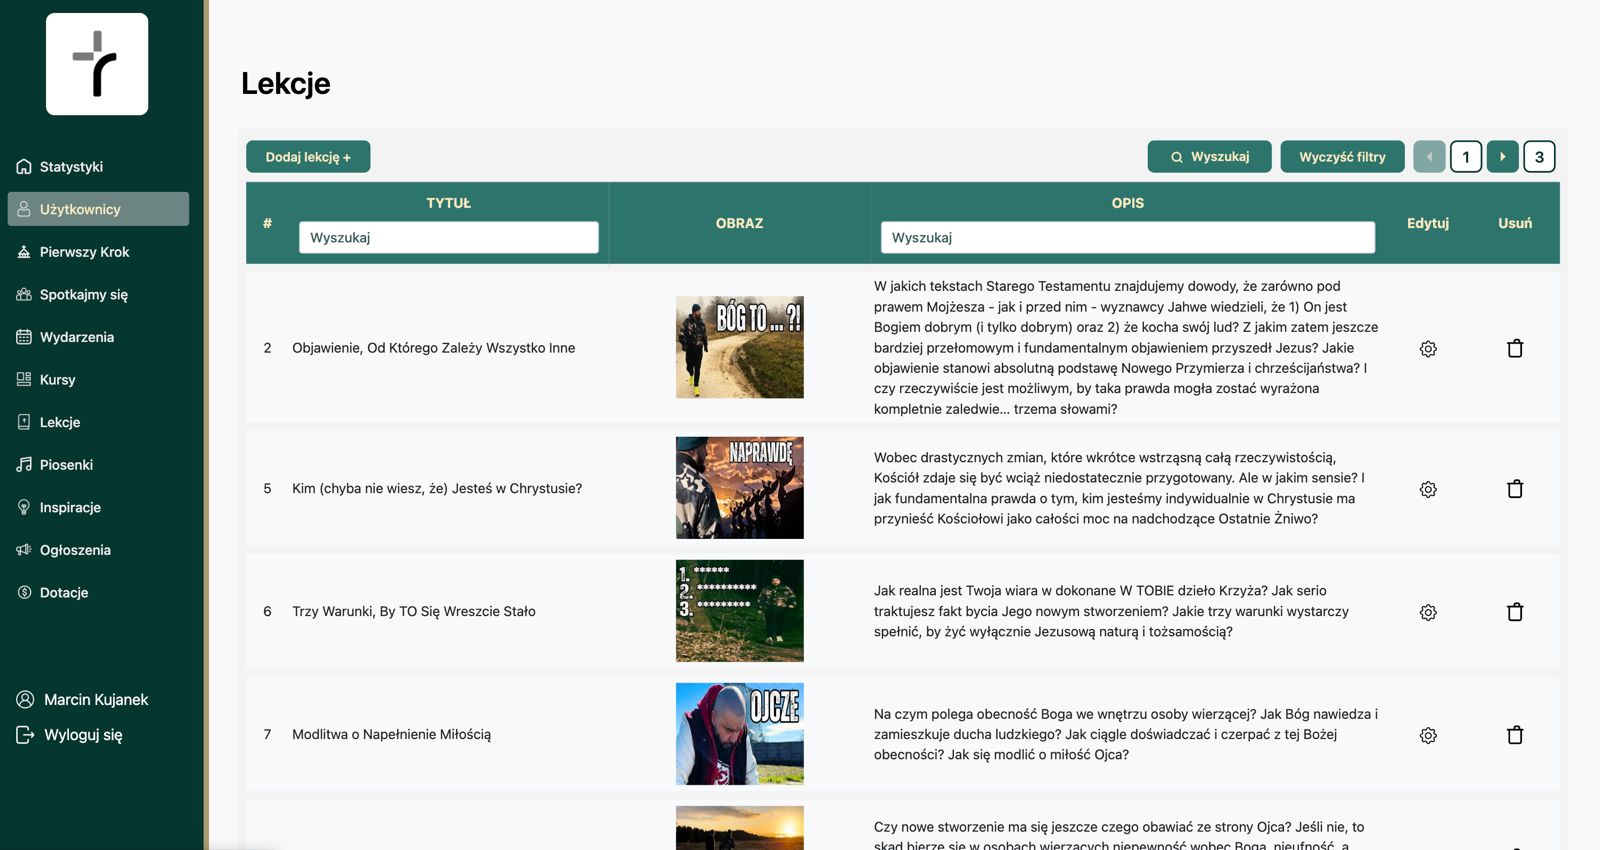Open the BÓG TO...?! lesson thumbnail
The image size is (1600, 850).
point(740,347)
